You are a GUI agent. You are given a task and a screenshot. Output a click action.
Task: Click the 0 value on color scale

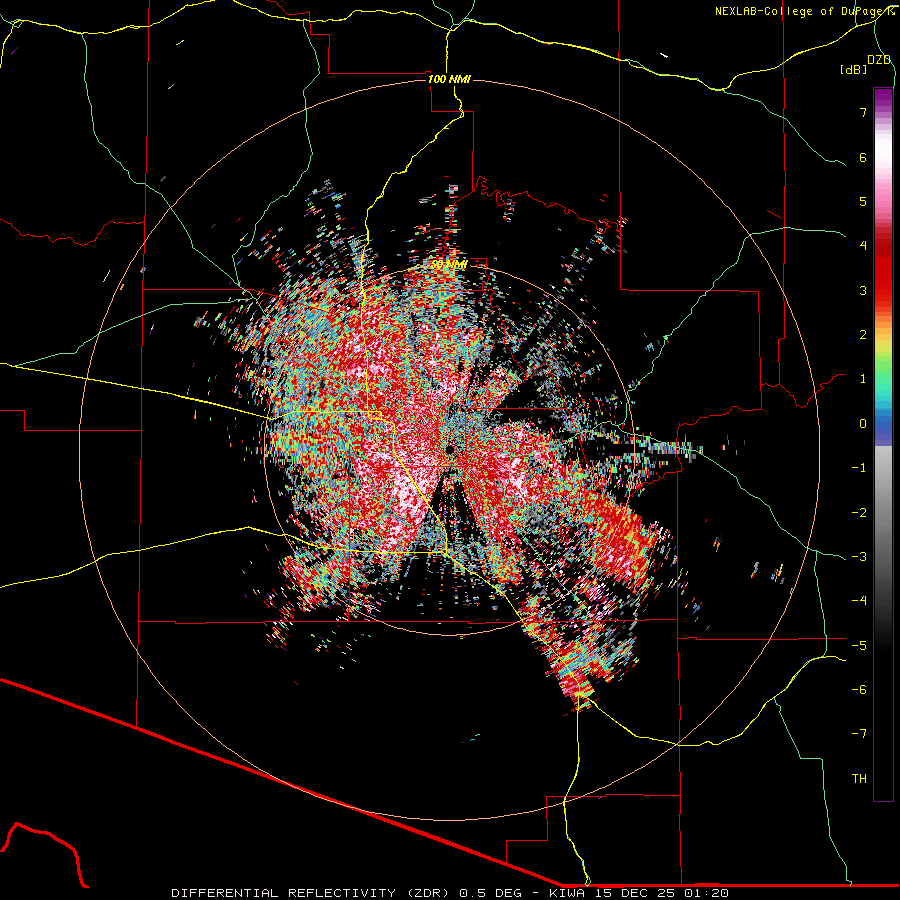point(863,424)
